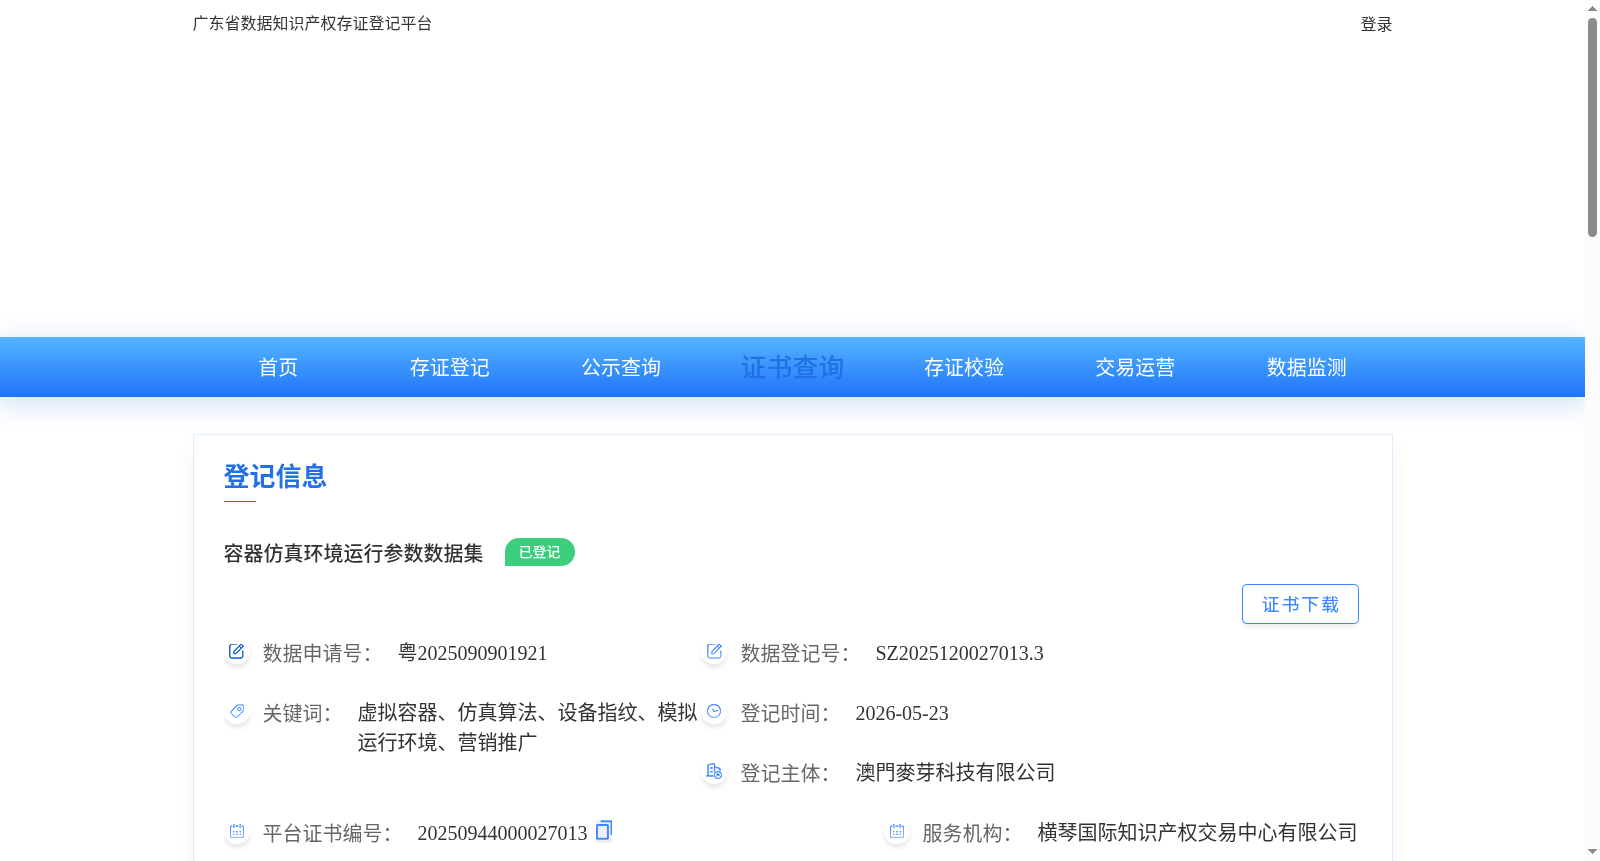The image size is (1600, 861).
Task: Open the 首页 navigation tab
Action: point(278,367)
